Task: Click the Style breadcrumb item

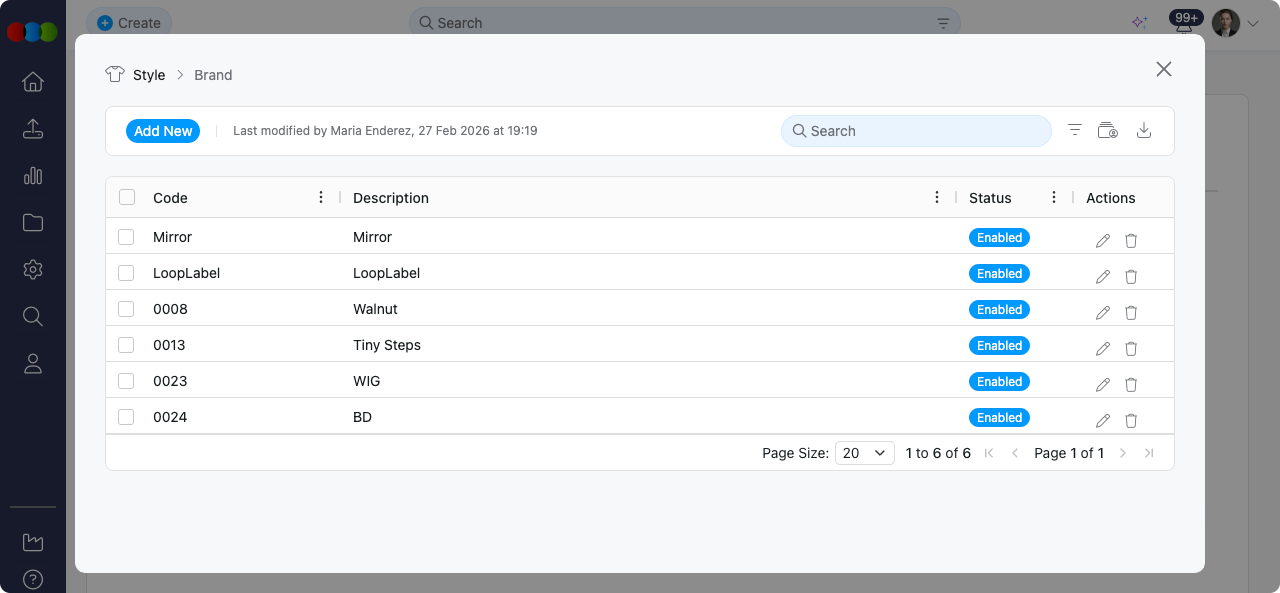Action: (149, 75)
